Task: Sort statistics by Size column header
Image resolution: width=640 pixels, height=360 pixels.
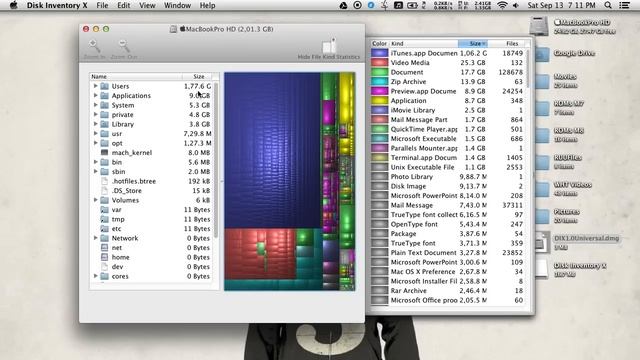Action: (x=473, y=43)
